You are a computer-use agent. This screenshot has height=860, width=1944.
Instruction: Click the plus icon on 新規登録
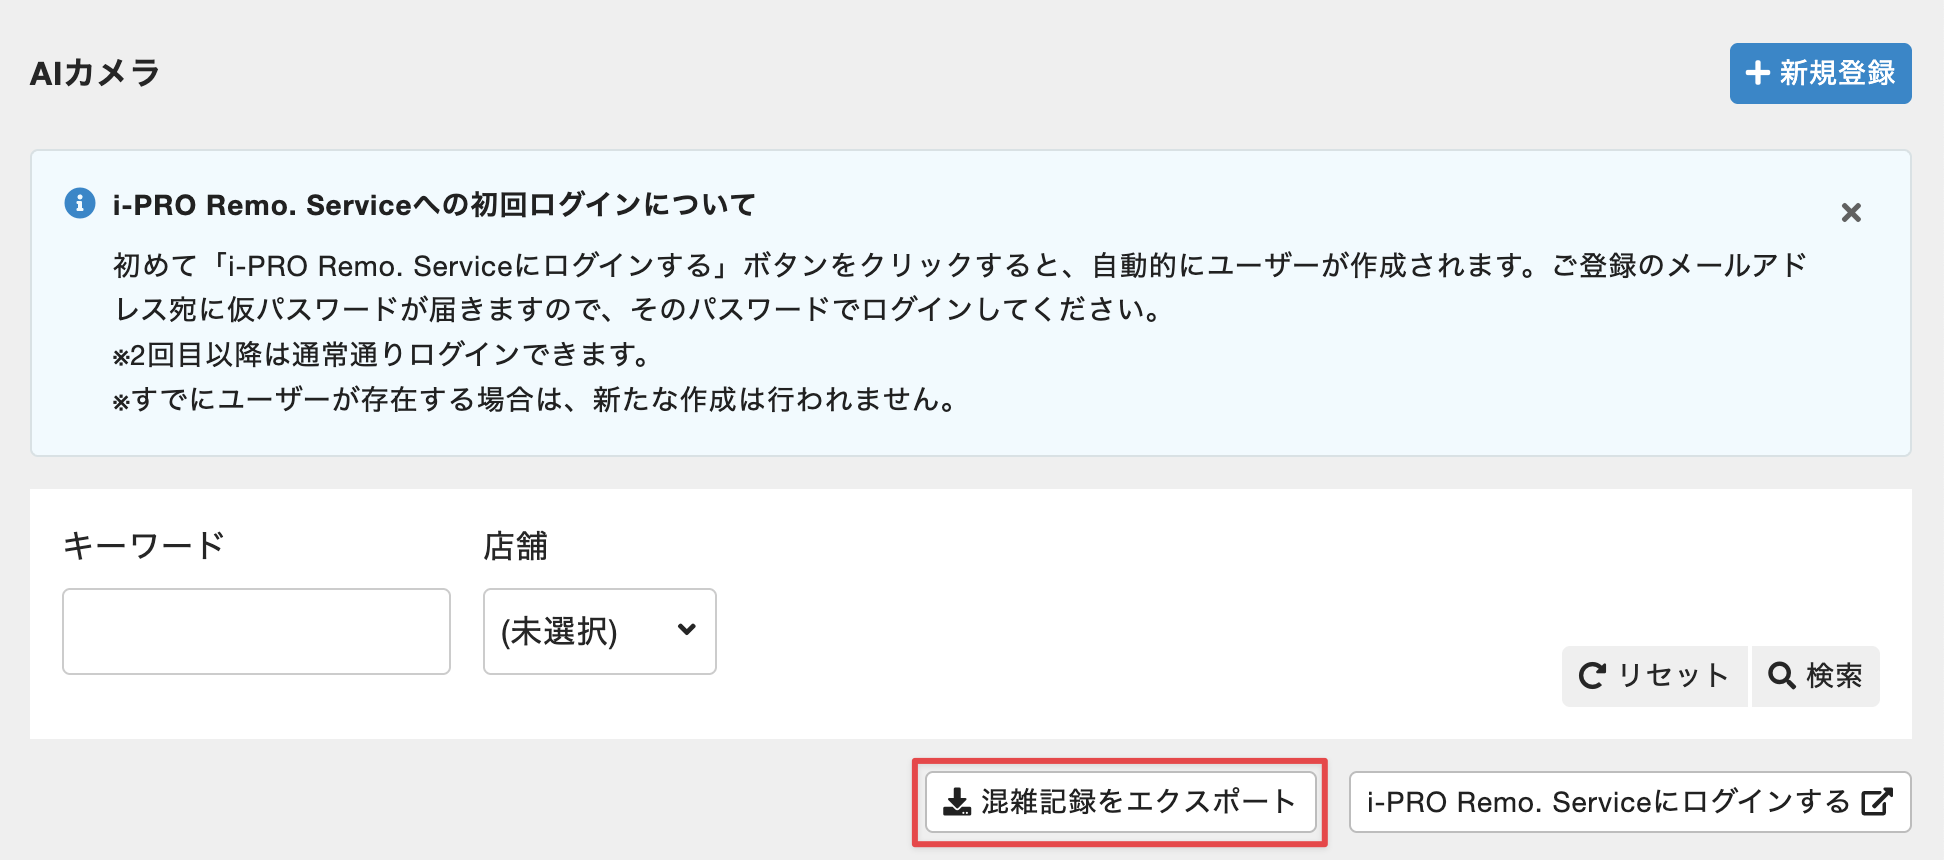coord(1757,73)
